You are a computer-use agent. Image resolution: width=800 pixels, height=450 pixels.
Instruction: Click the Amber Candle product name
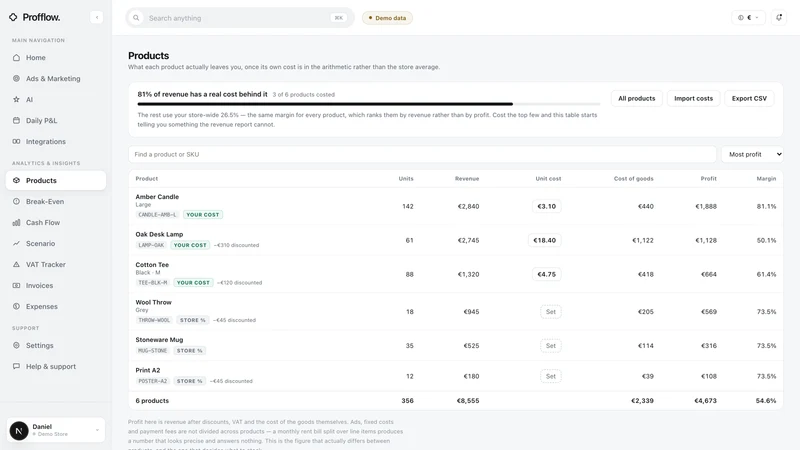[157, 196]
